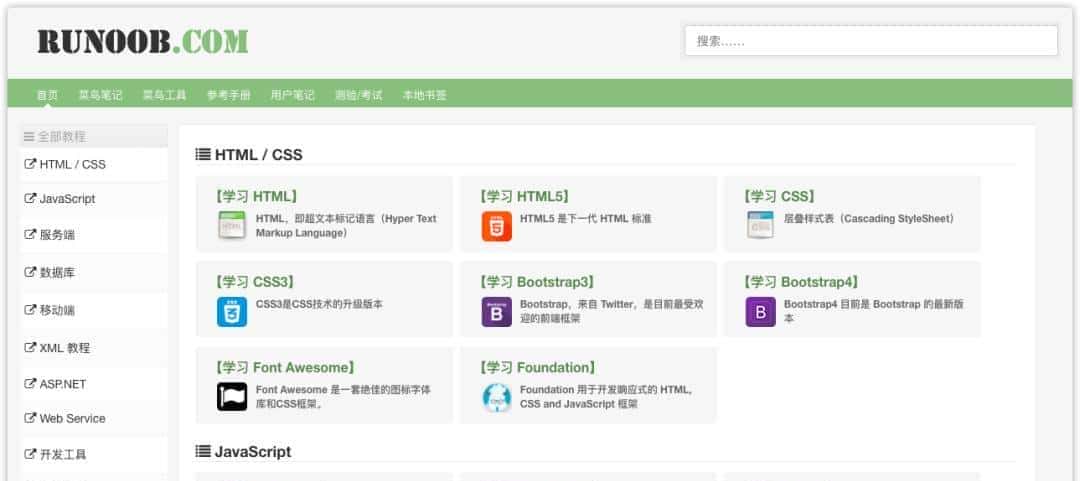
Task: Open the 【学习 CSS】 link
Action: pyautogui.click(x=779, y=196)
